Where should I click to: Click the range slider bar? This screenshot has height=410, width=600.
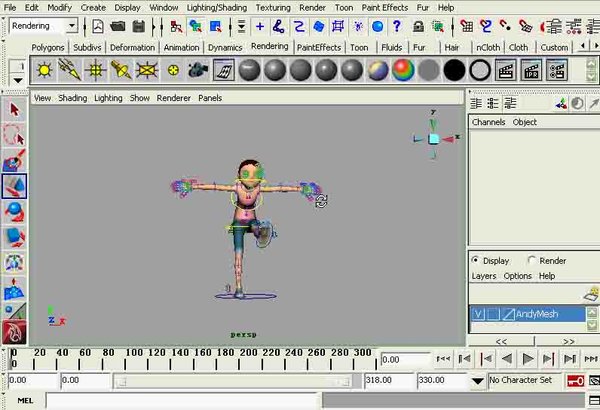250,381
